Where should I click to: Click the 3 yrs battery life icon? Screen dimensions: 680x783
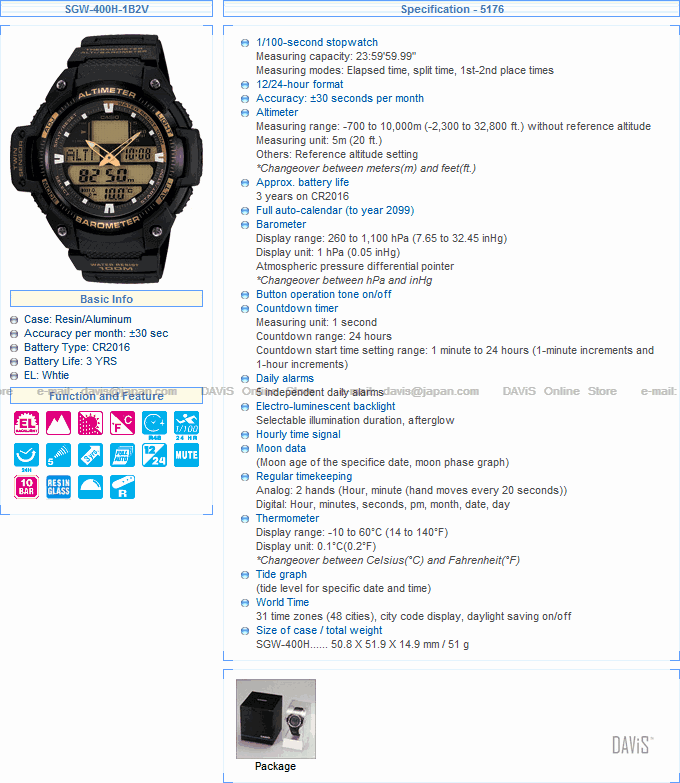90,455
